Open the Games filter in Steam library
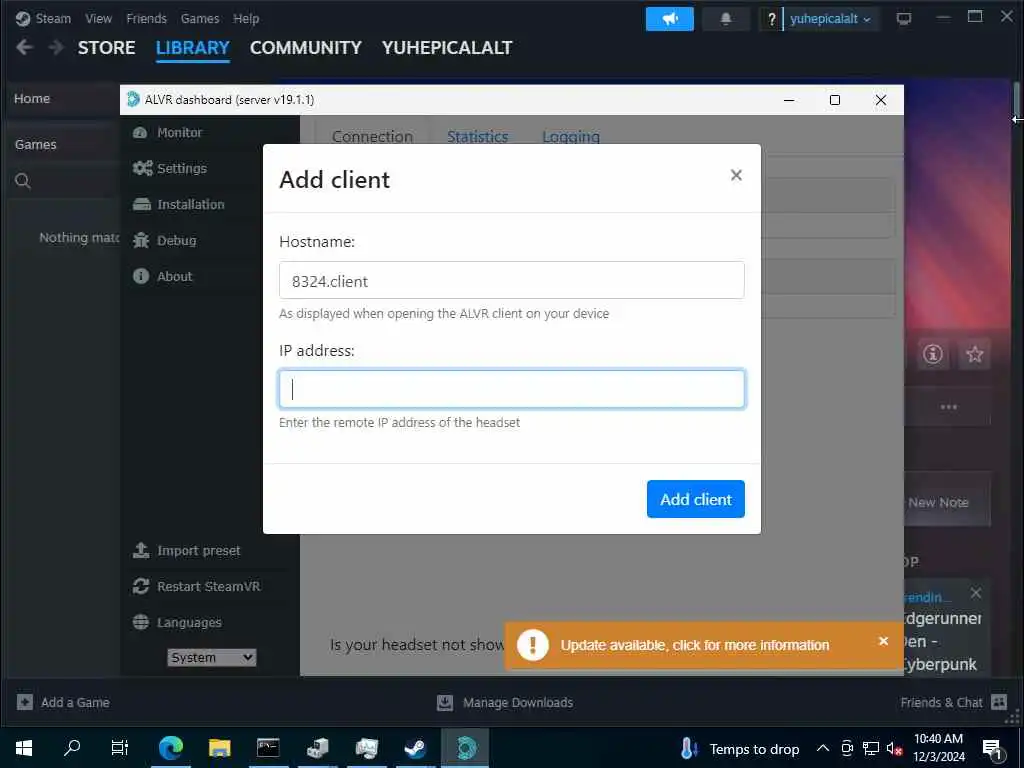This screenshot has height=768, width=1024. point(35,144)
